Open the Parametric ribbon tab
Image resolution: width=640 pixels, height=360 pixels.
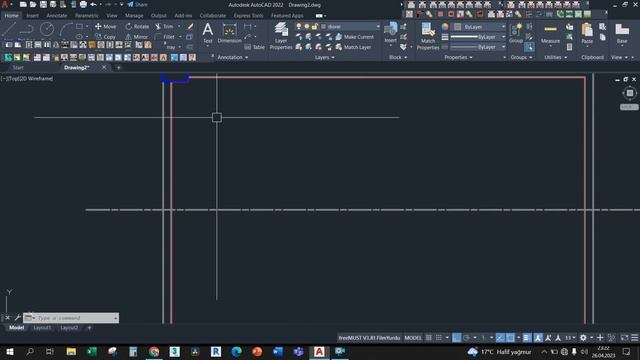87,16
